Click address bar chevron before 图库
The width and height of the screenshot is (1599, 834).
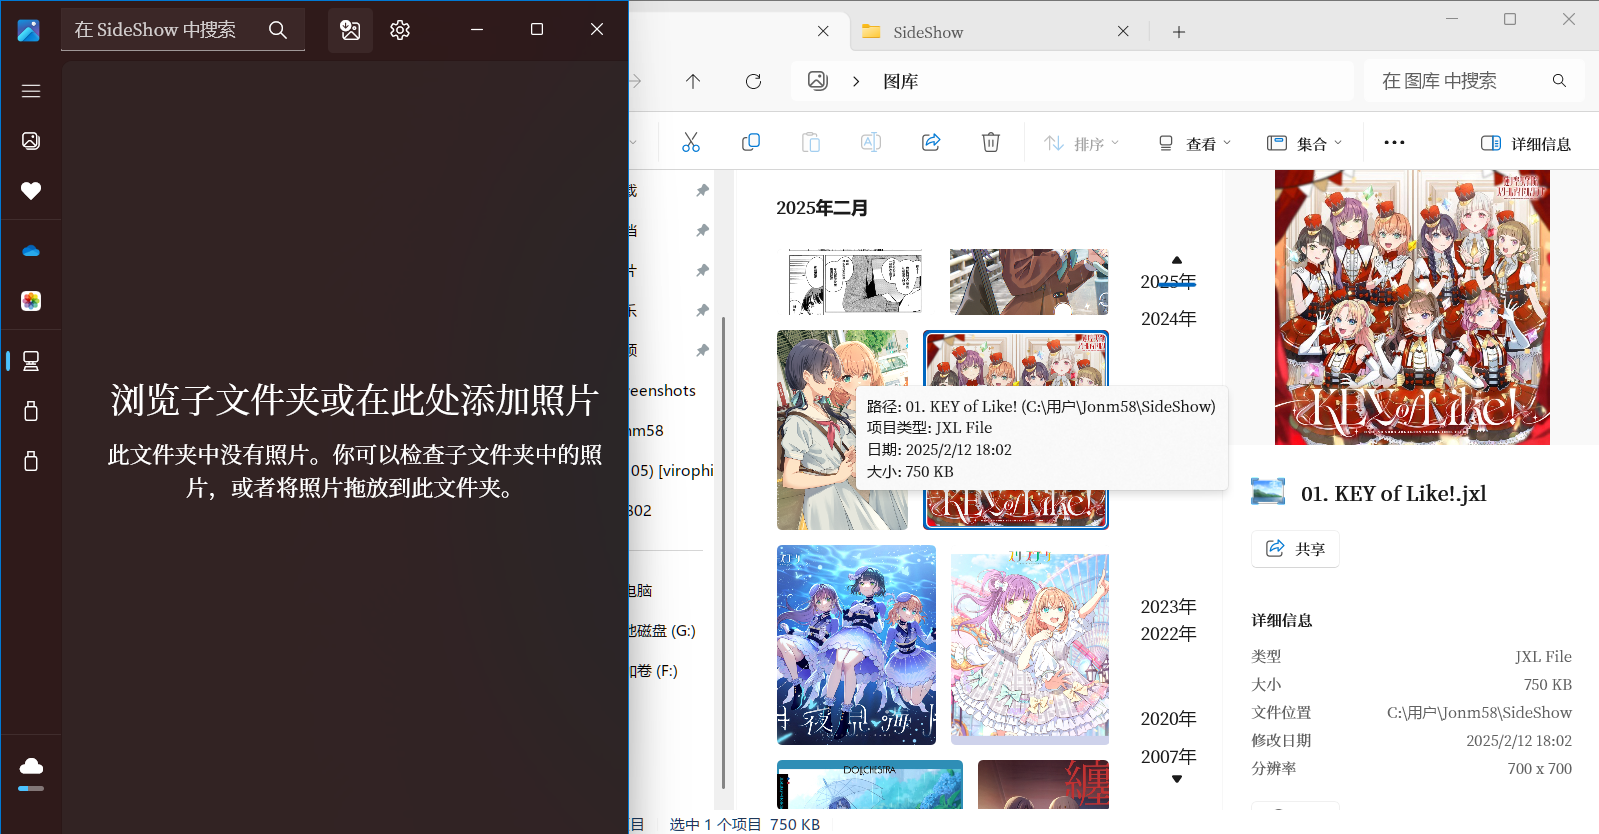coord(856,81)
